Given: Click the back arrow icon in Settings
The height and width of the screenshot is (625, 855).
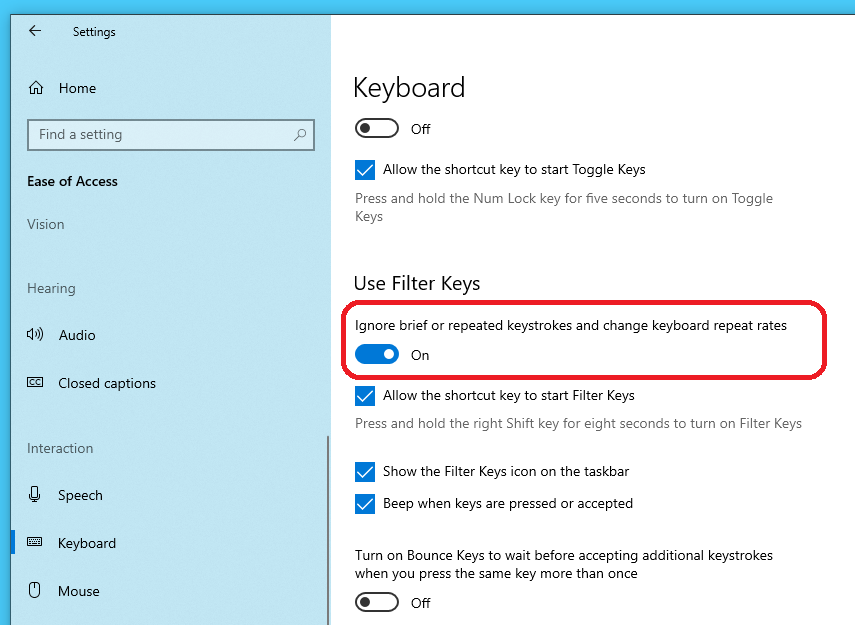Looking at the screenshot, I should (35, 31).
